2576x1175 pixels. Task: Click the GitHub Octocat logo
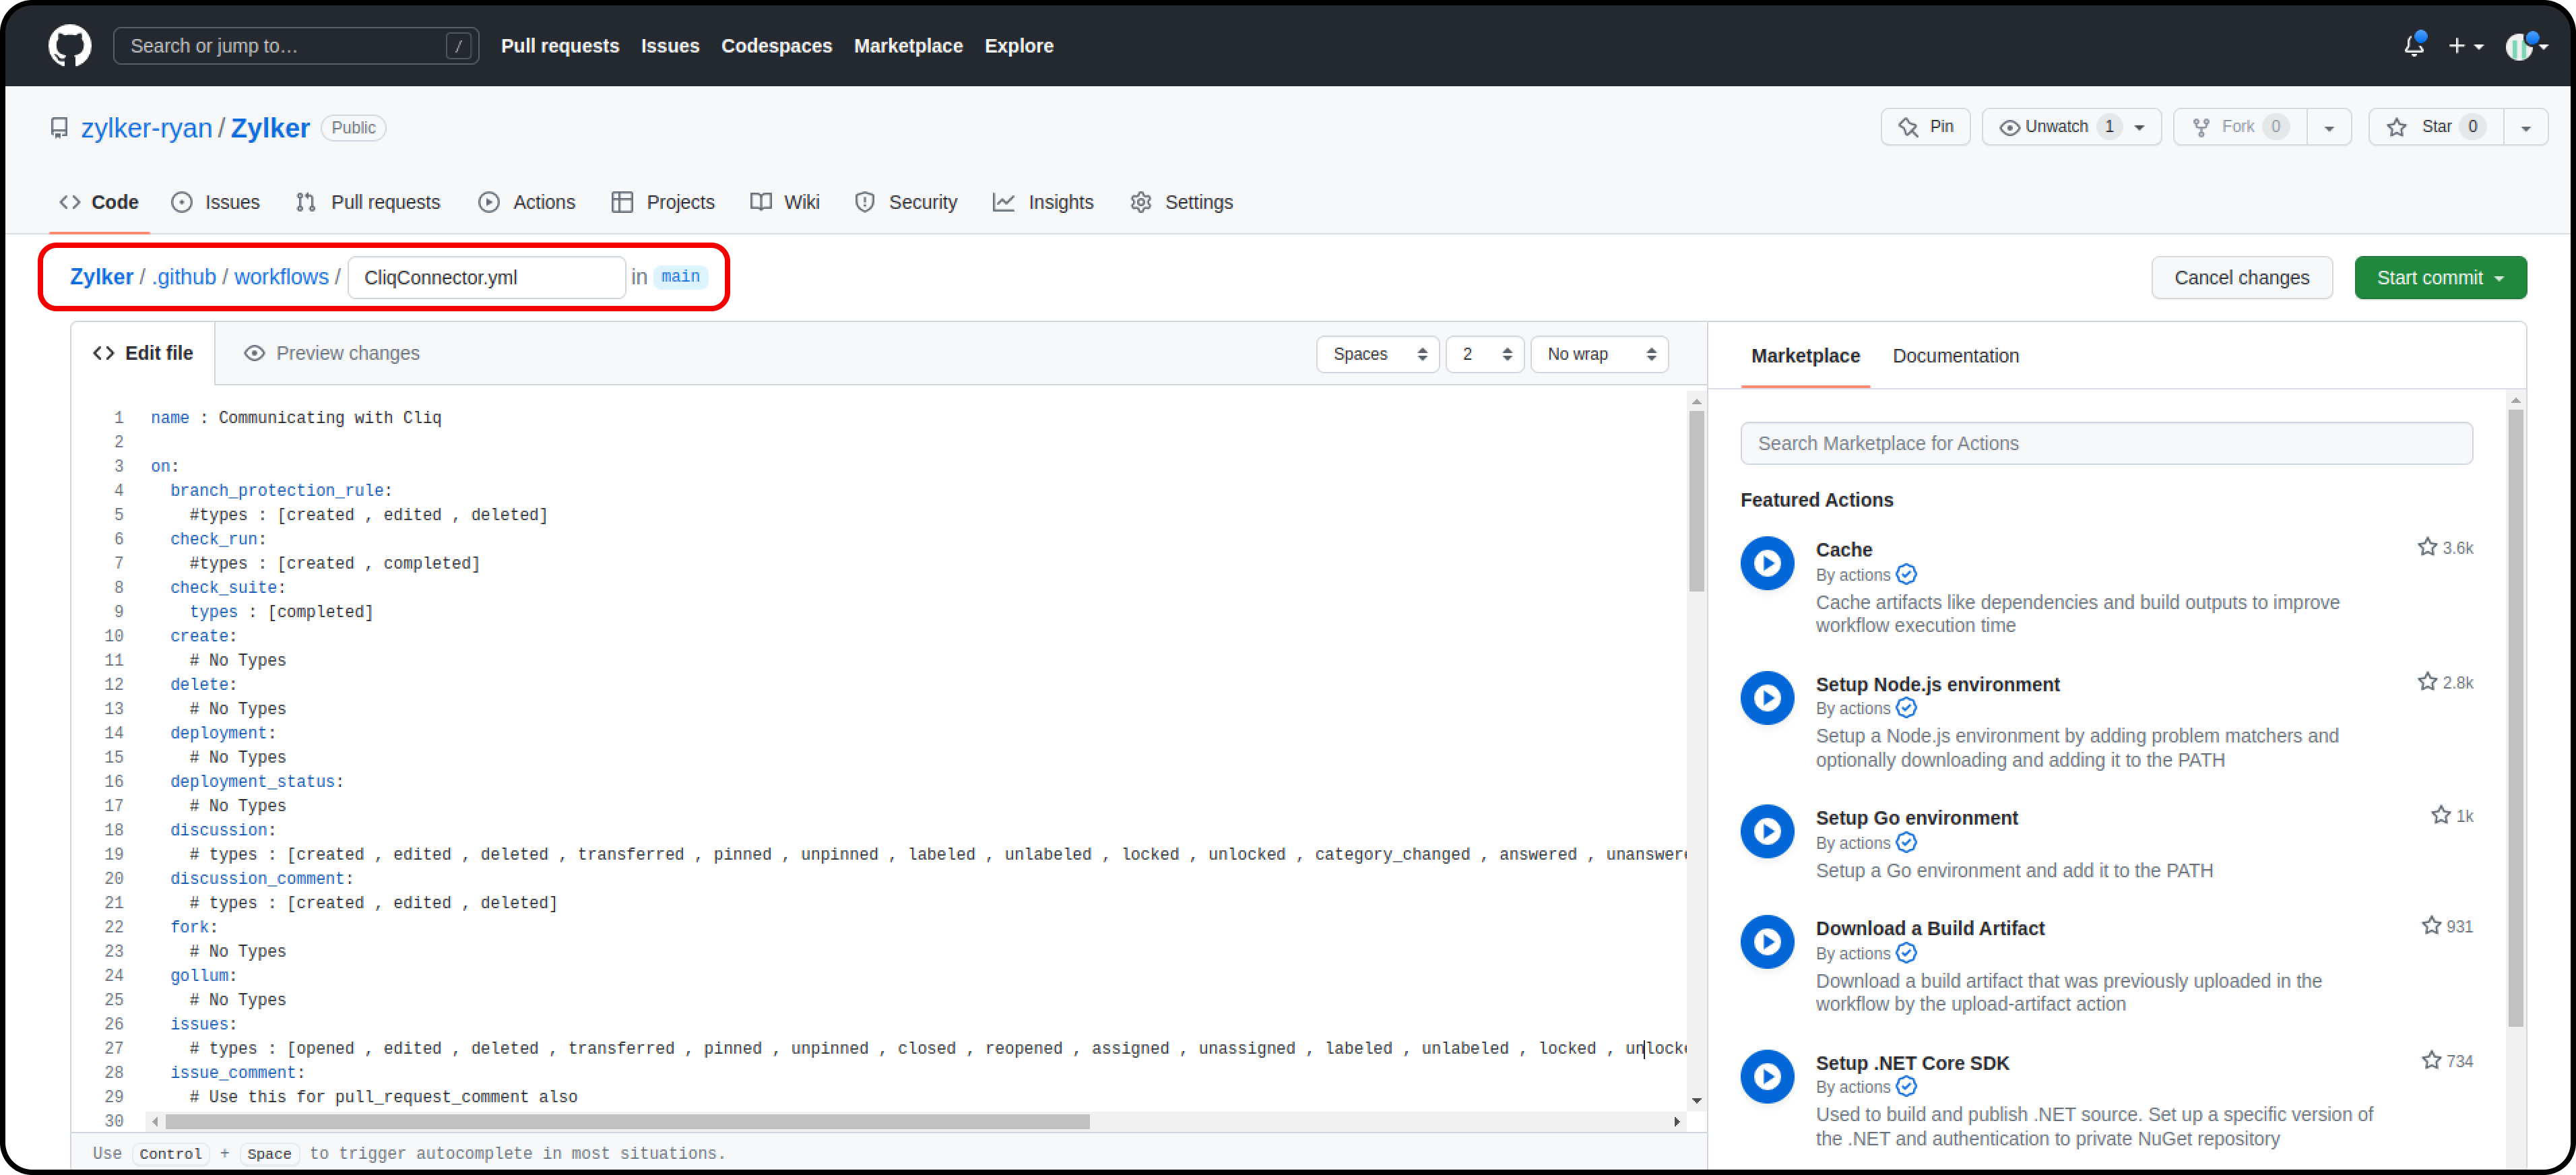click(x=69, y=46)
